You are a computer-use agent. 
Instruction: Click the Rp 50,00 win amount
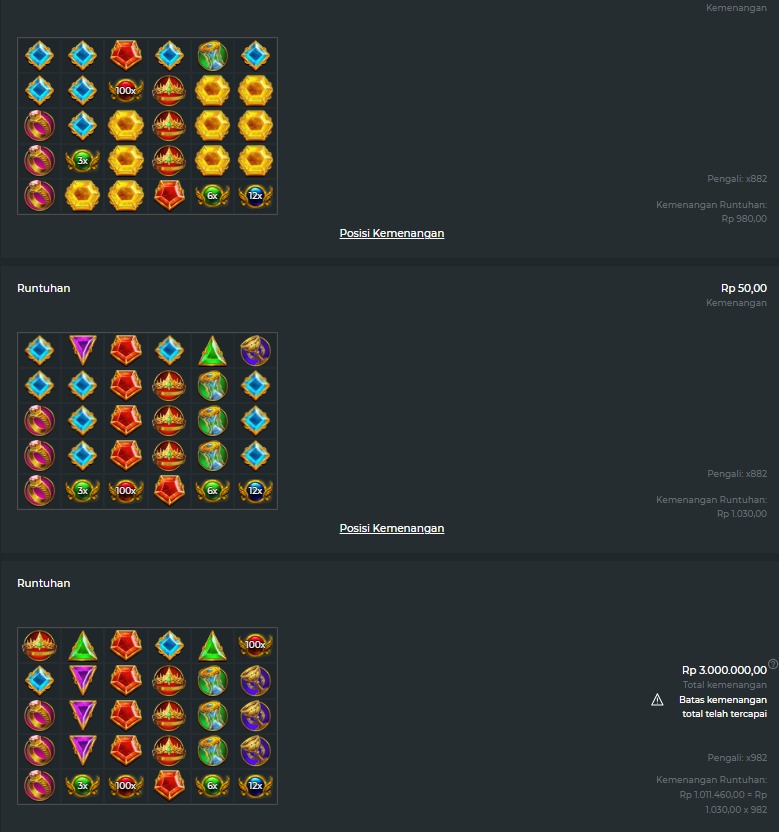[743, 288]
